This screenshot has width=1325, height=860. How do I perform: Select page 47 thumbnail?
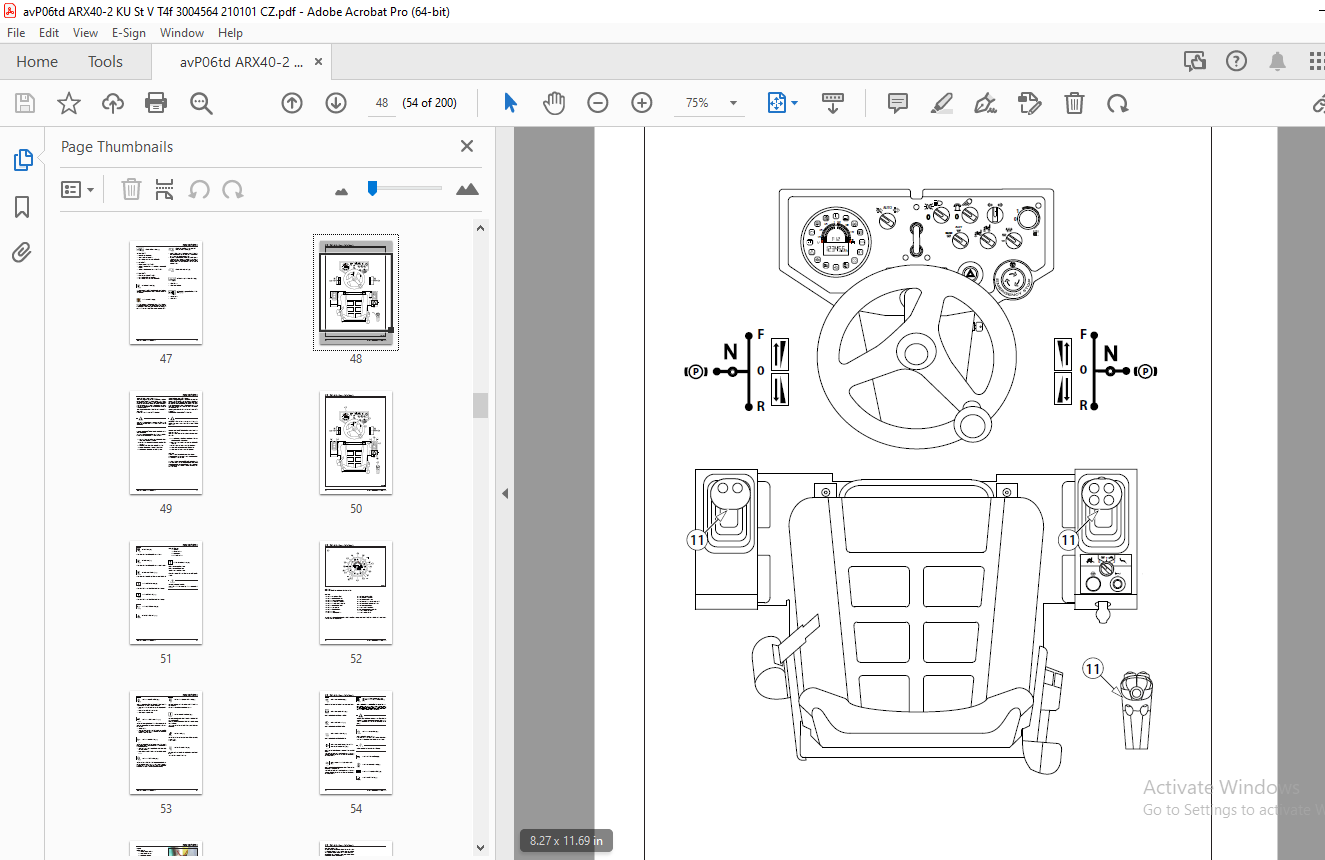[166, 292]
